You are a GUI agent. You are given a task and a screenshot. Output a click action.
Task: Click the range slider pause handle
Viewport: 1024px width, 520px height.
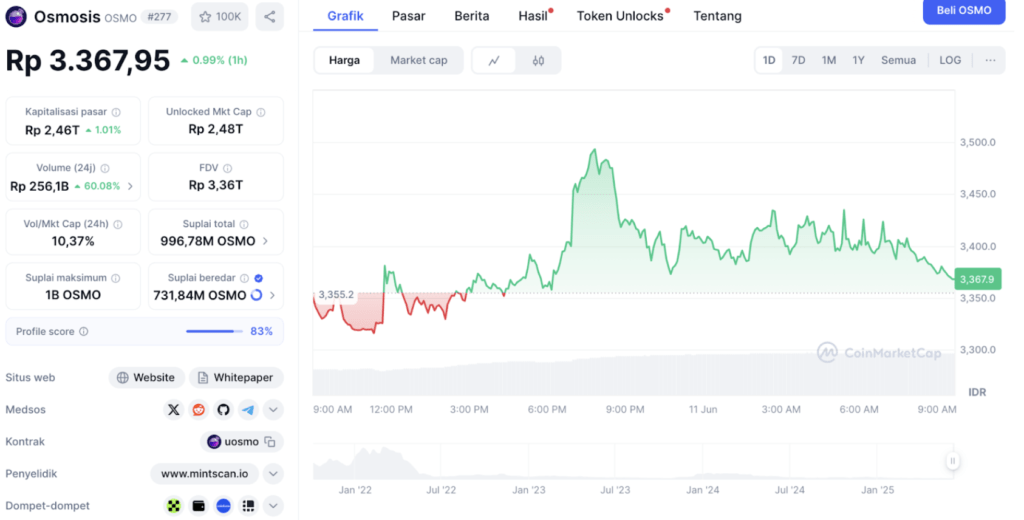952,461
